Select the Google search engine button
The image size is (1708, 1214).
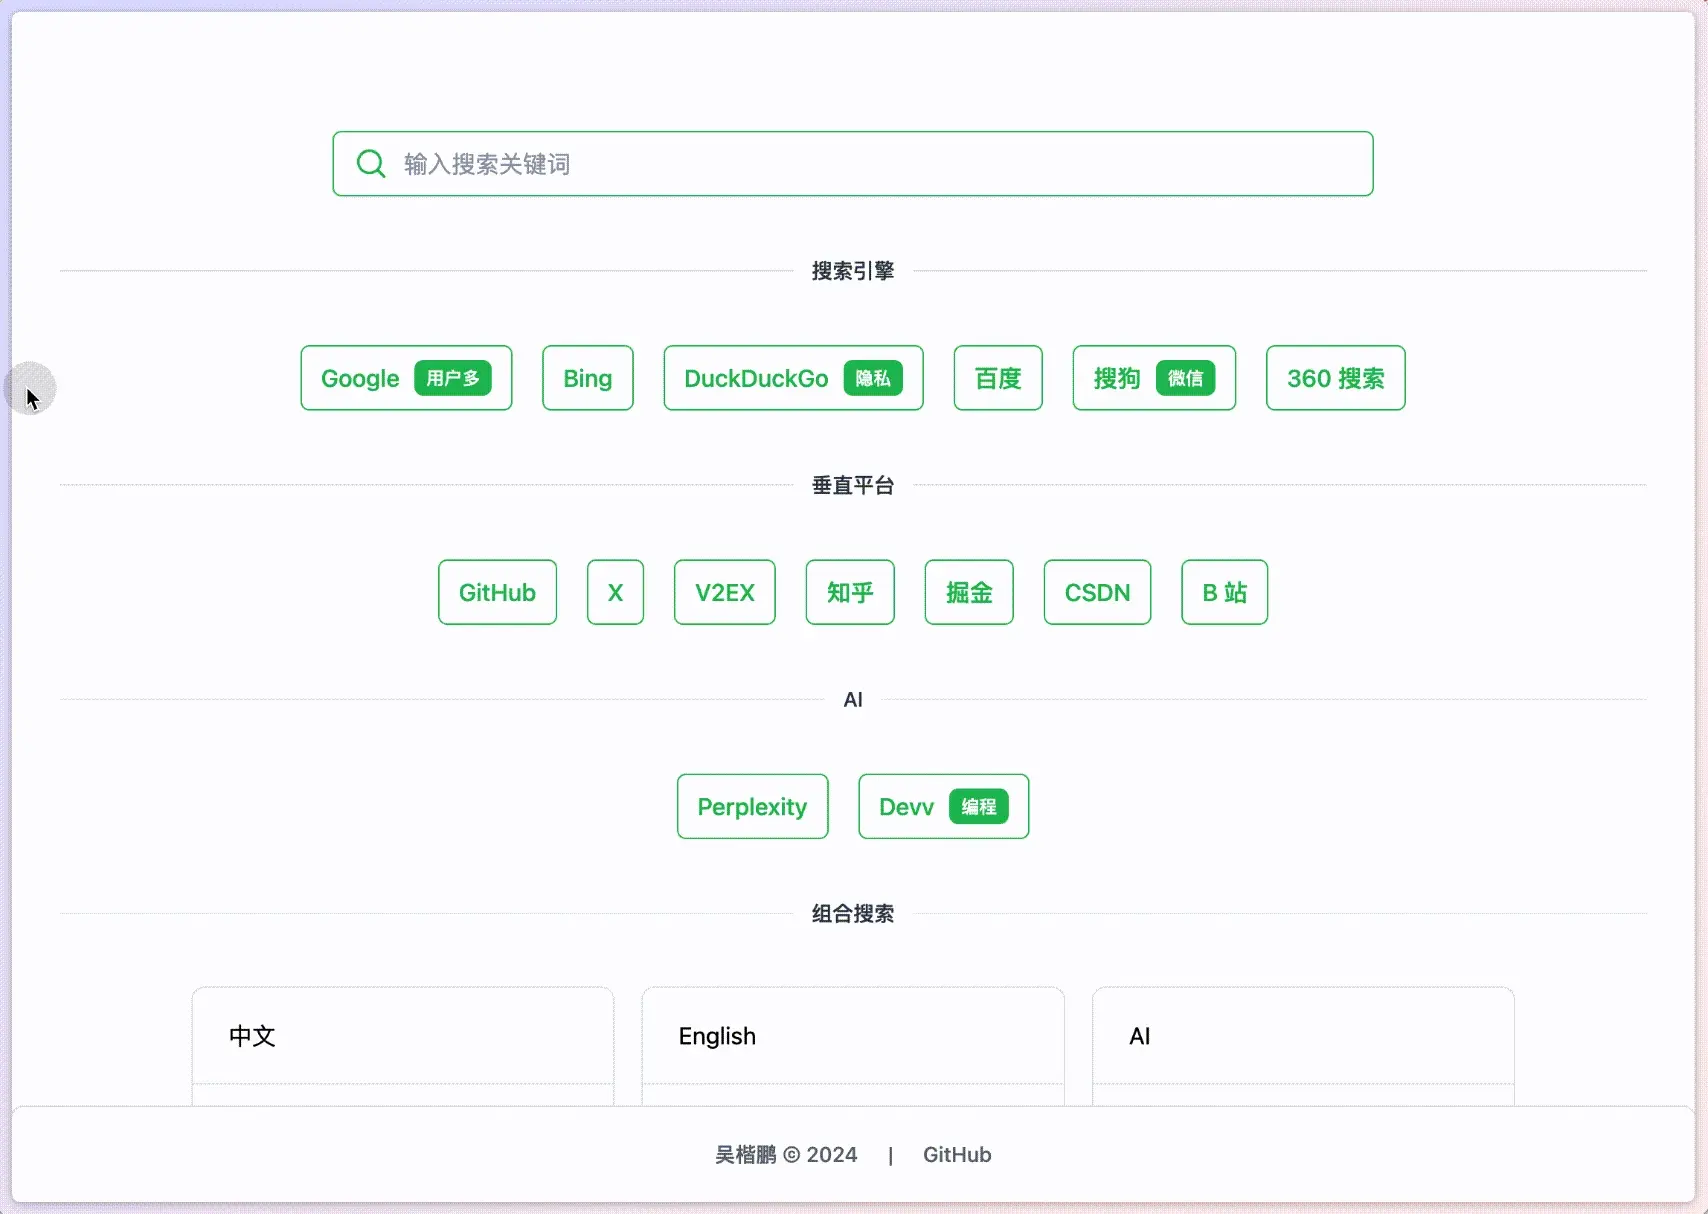pyautogui.click(x=406, y=378)
